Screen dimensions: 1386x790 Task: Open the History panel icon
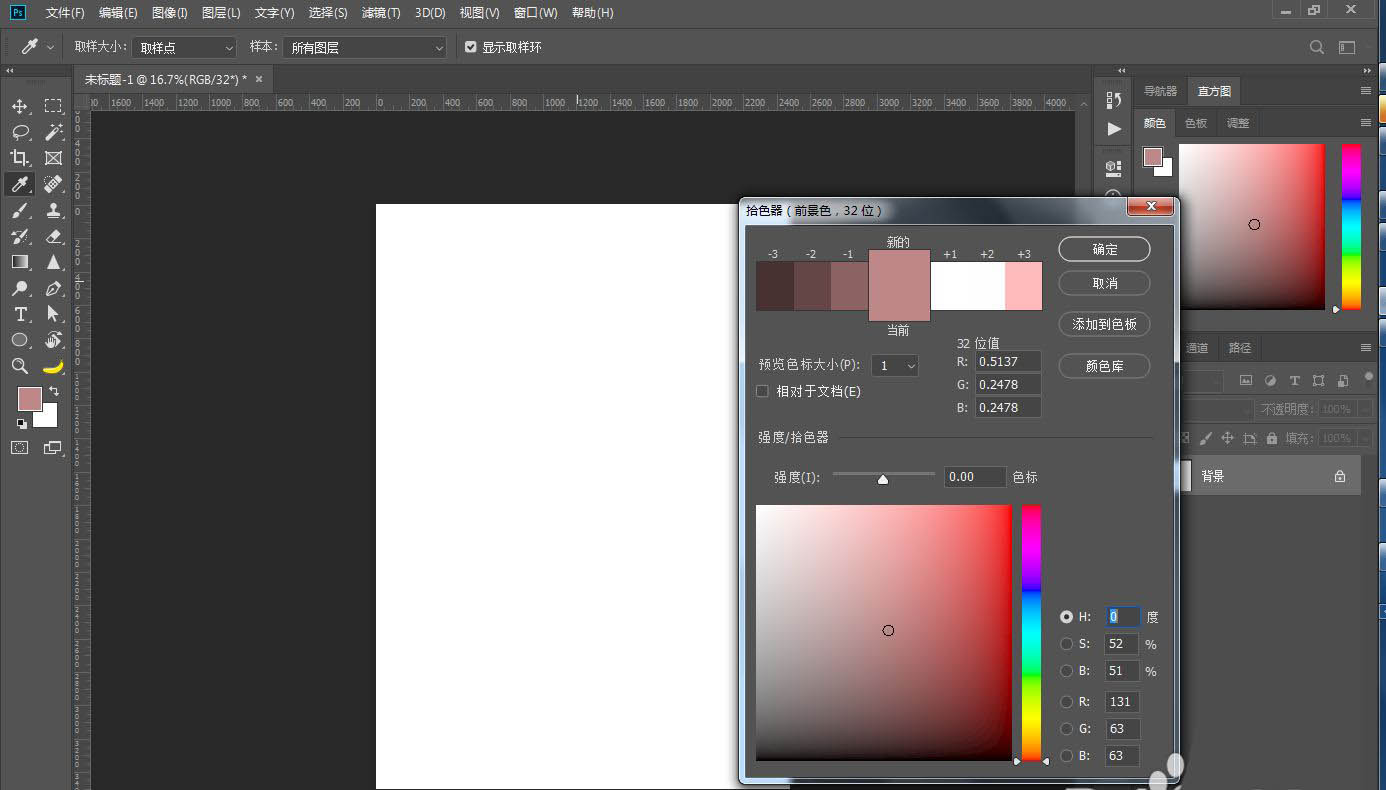(x=1114, y=99)
